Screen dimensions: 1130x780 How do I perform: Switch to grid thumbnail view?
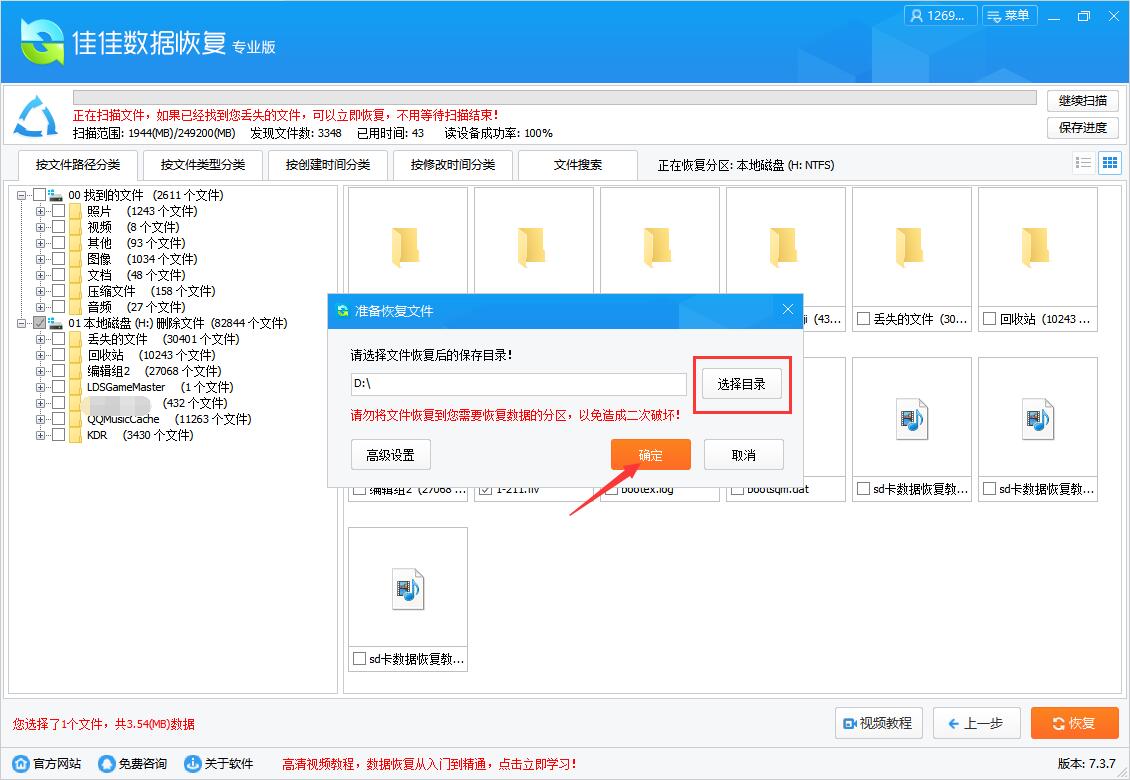point(1109,162)
